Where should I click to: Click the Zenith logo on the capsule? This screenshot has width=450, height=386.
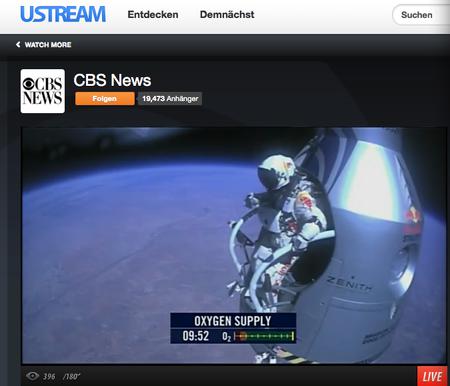pyautogui.click(x=349, y=284)
